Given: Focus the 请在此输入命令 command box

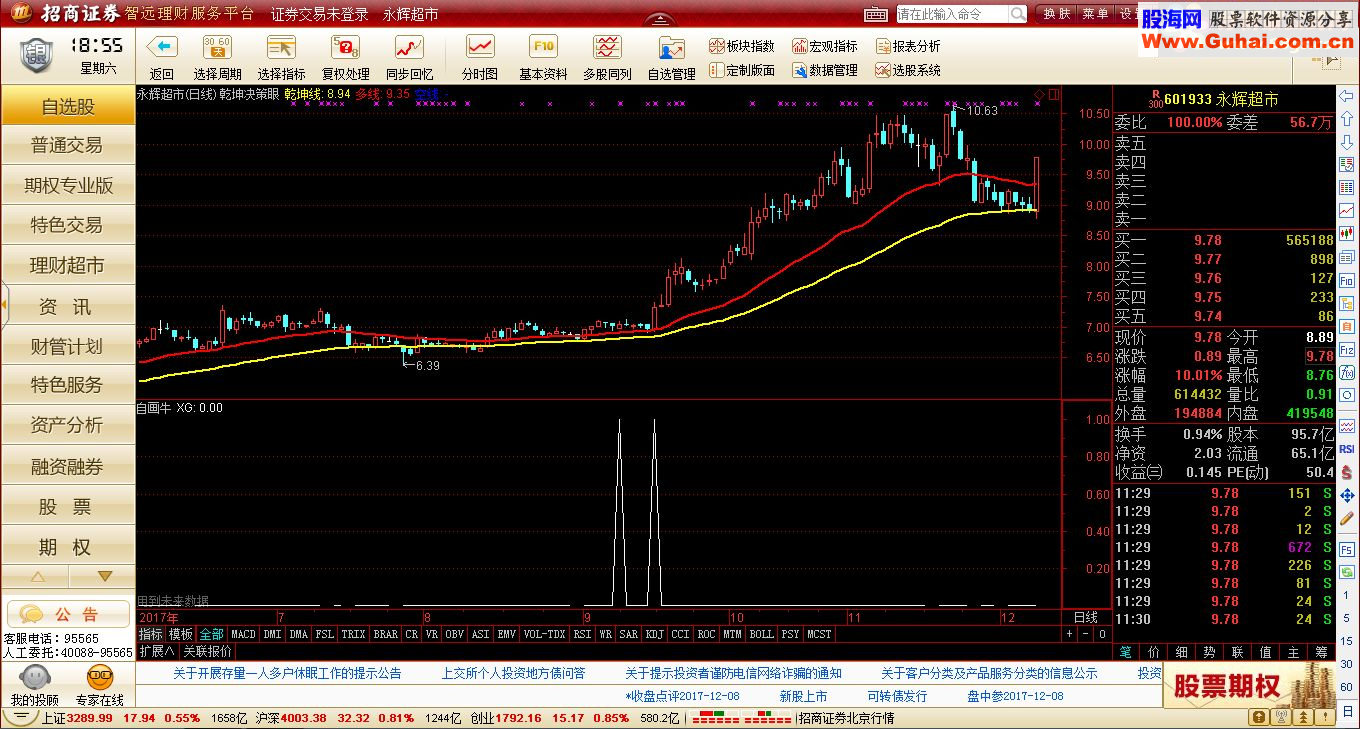Looking at the screenshot, I should tap(951, 14).
